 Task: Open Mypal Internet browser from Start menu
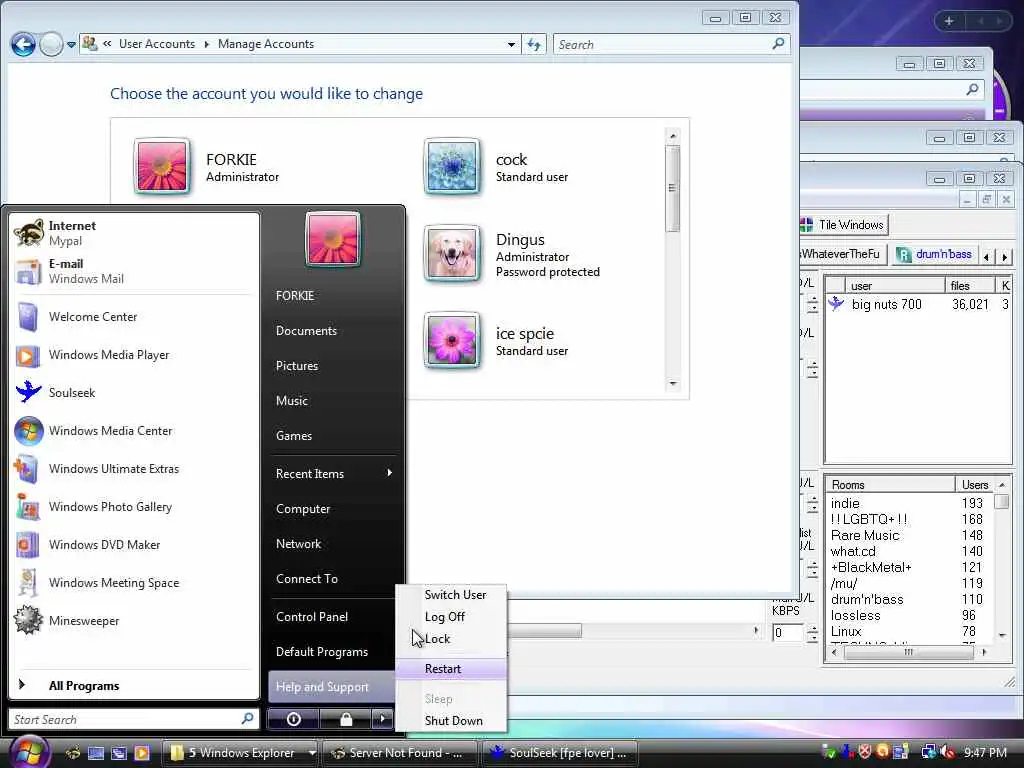coord(134,233)
